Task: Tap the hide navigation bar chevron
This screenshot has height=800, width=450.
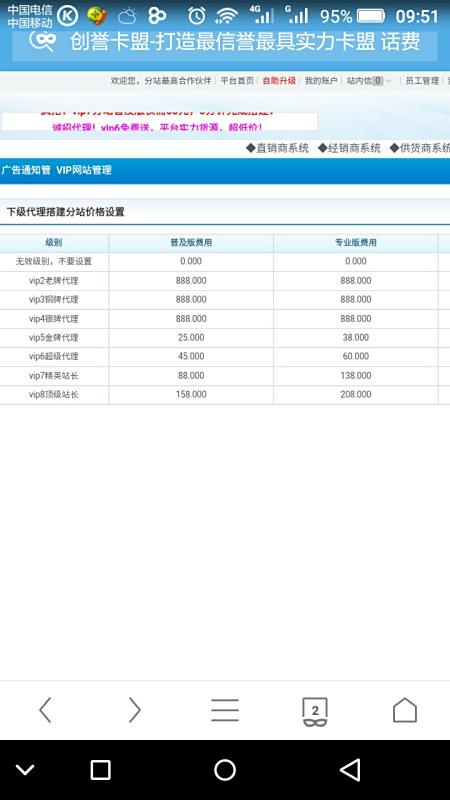Action: (25, 769)
